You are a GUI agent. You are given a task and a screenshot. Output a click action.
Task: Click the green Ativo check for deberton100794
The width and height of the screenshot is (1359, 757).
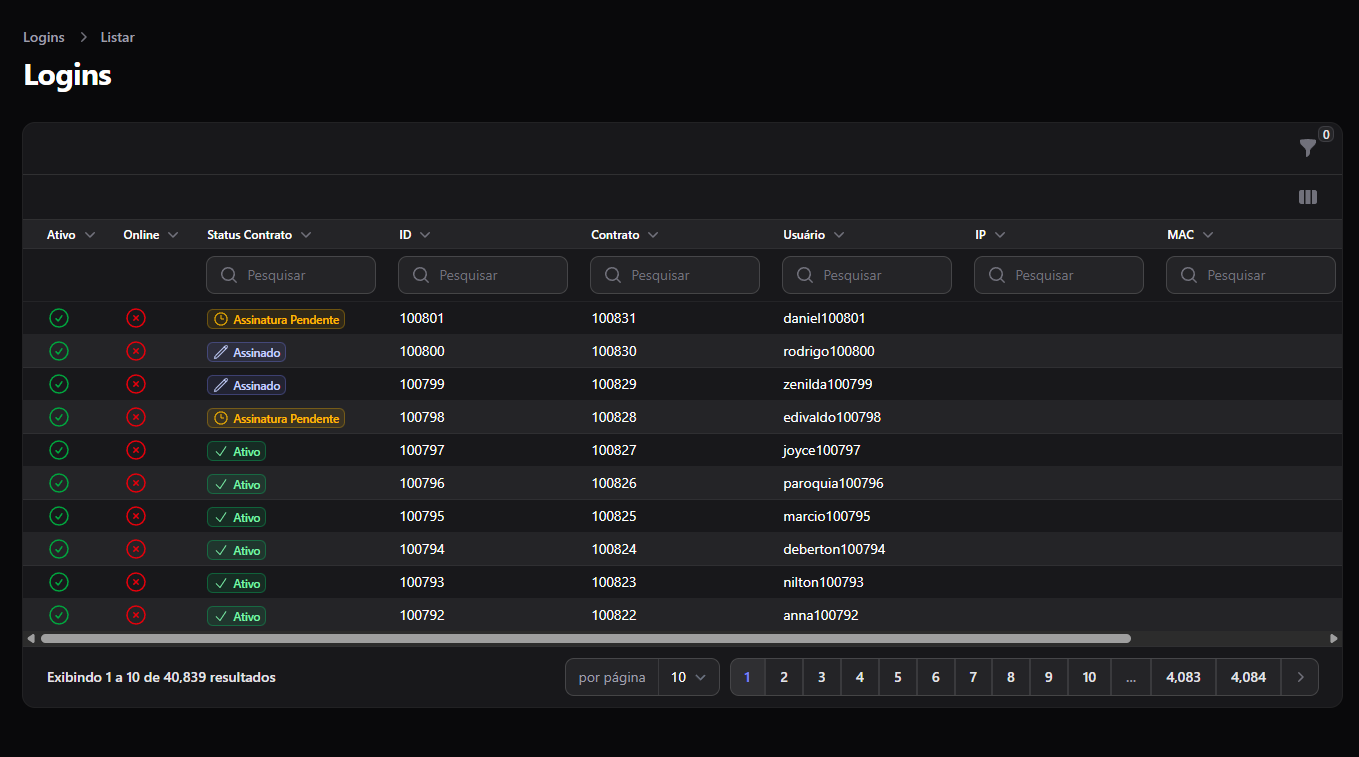coord(59,549)
